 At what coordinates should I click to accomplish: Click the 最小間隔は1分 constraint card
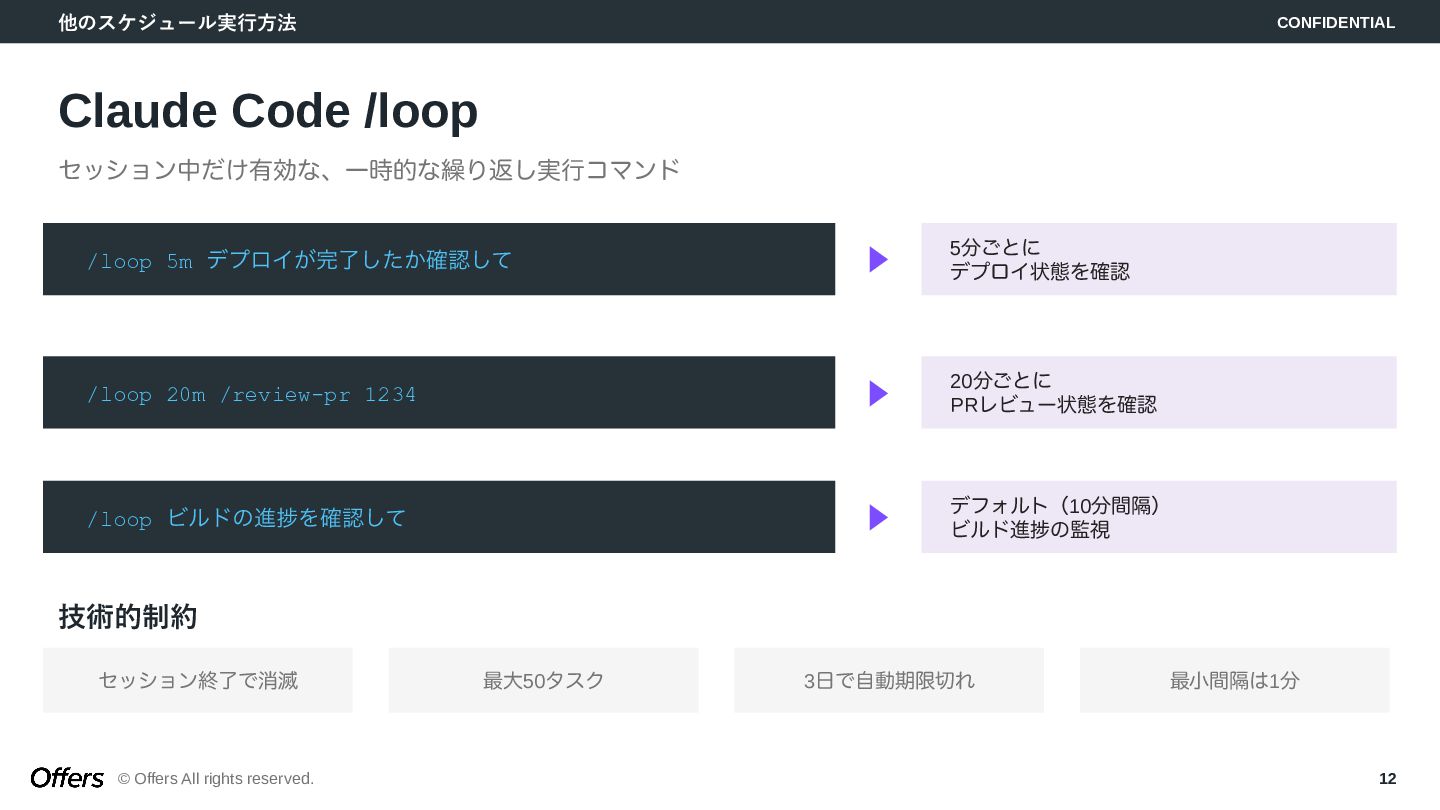[1234, 680]
